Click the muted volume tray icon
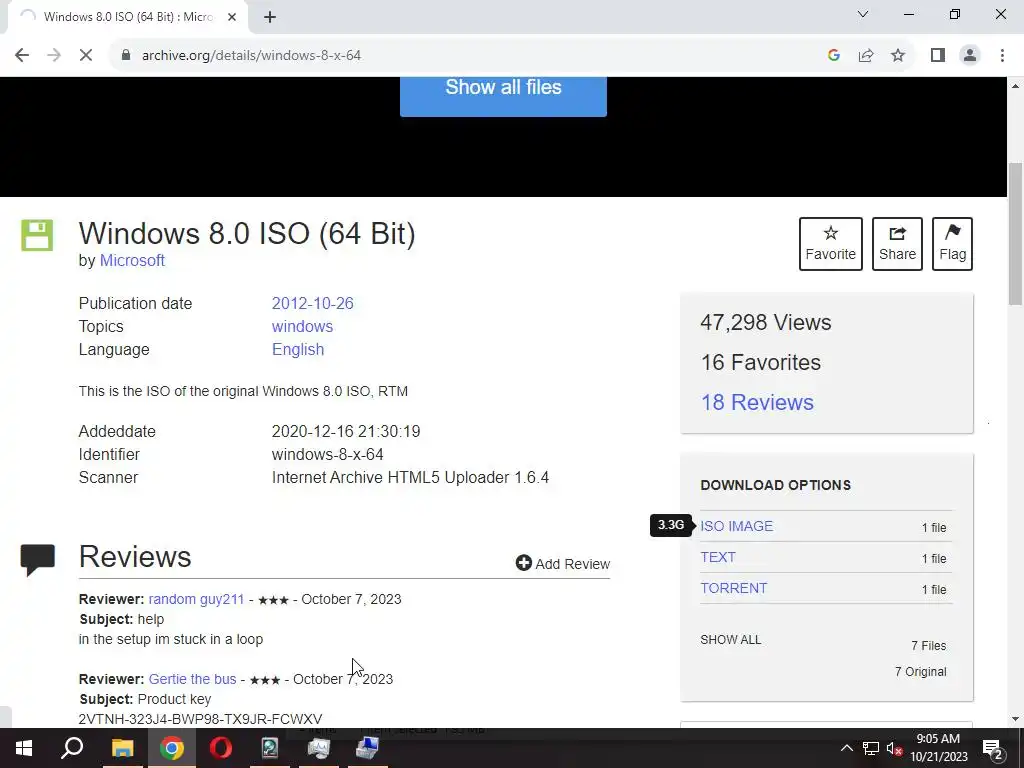 894,748
